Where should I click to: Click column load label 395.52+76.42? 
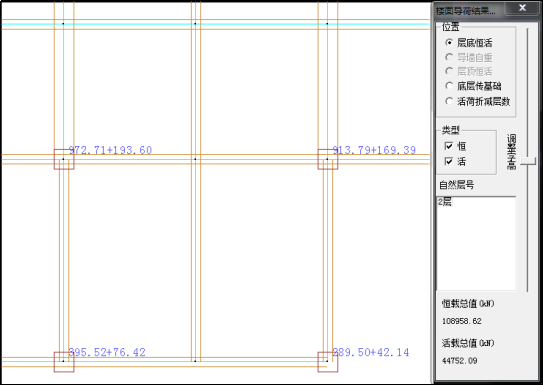tap(107, 352)
